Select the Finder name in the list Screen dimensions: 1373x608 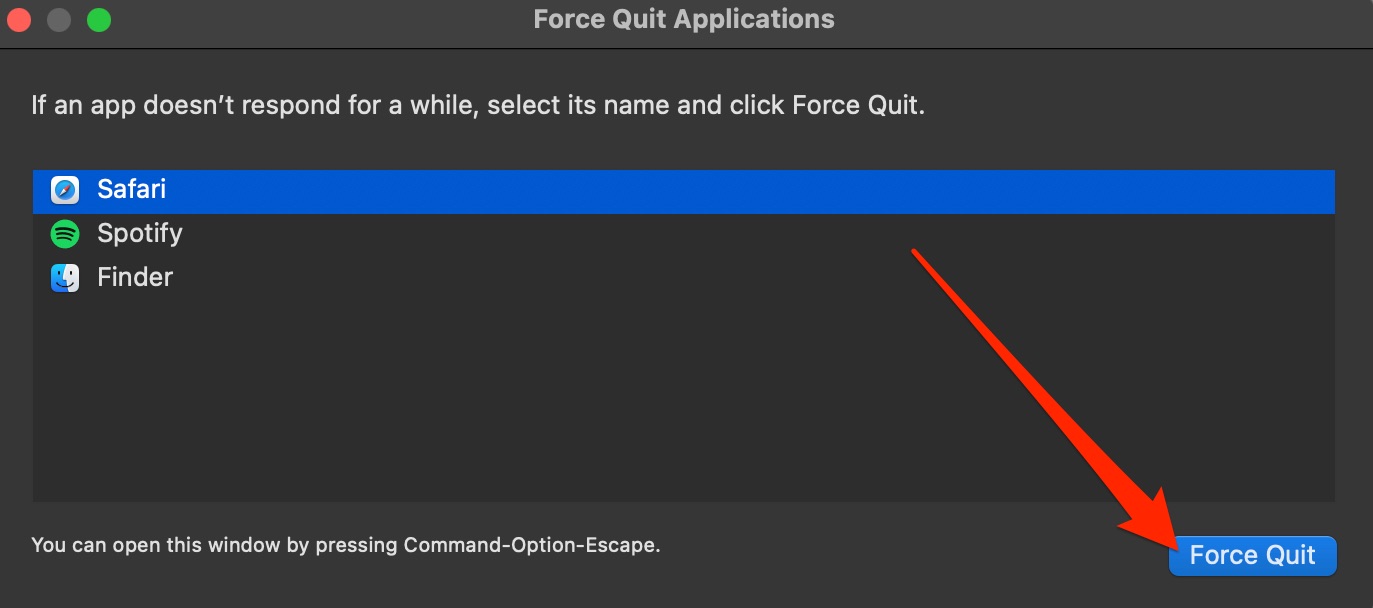coord(135,278)
